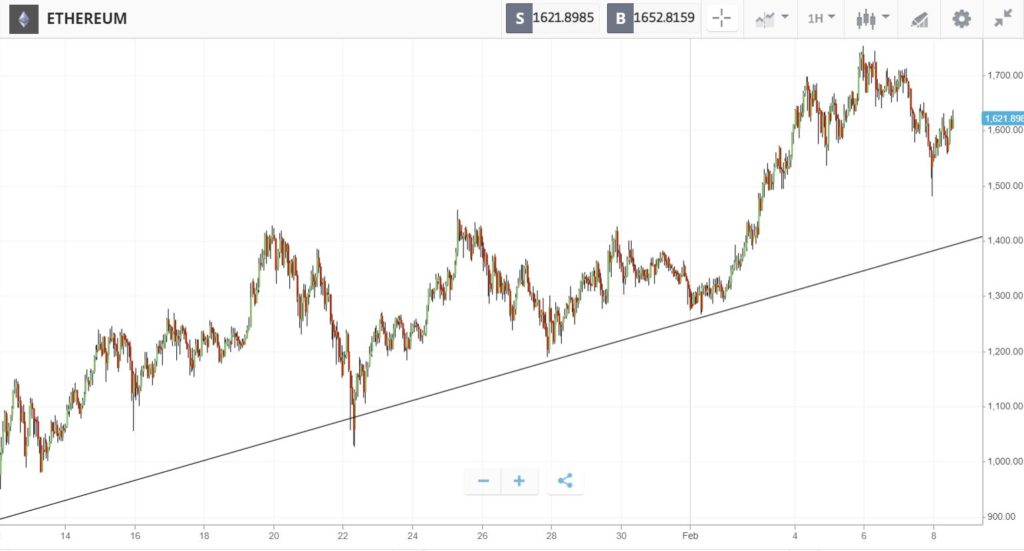Click the ETHEREUM instrument title
Viewport: 1024px width, 551px height.
tap(87, 18)
